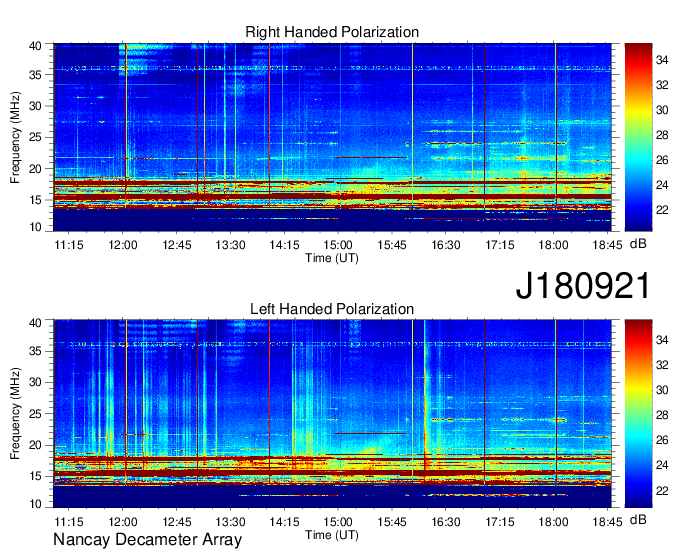Click the "Left Handed Polarization" plot title
Screen dimensions: 680x552
pyautogui.click(x=332, y=309)
